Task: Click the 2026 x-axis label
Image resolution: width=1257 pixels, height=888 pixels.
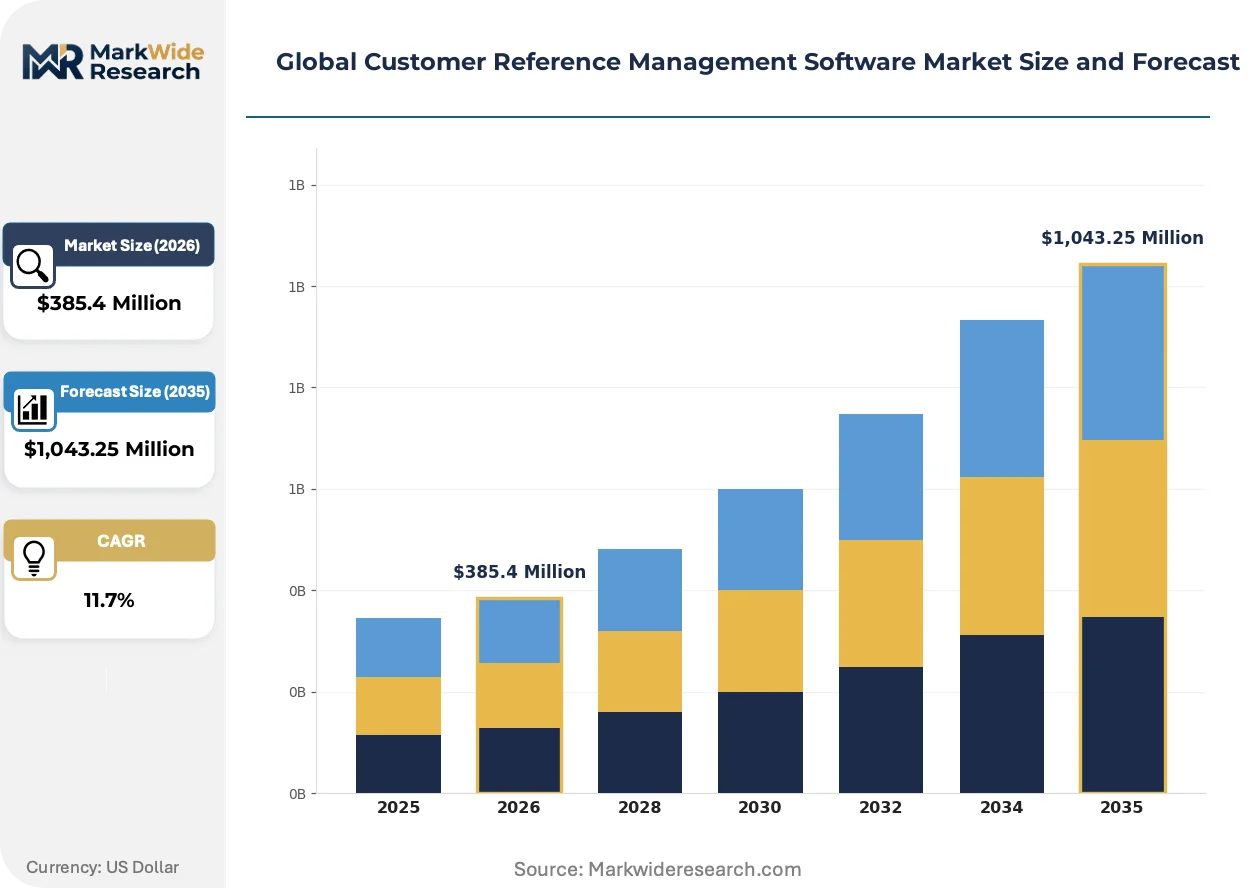Action: point(519,808)
